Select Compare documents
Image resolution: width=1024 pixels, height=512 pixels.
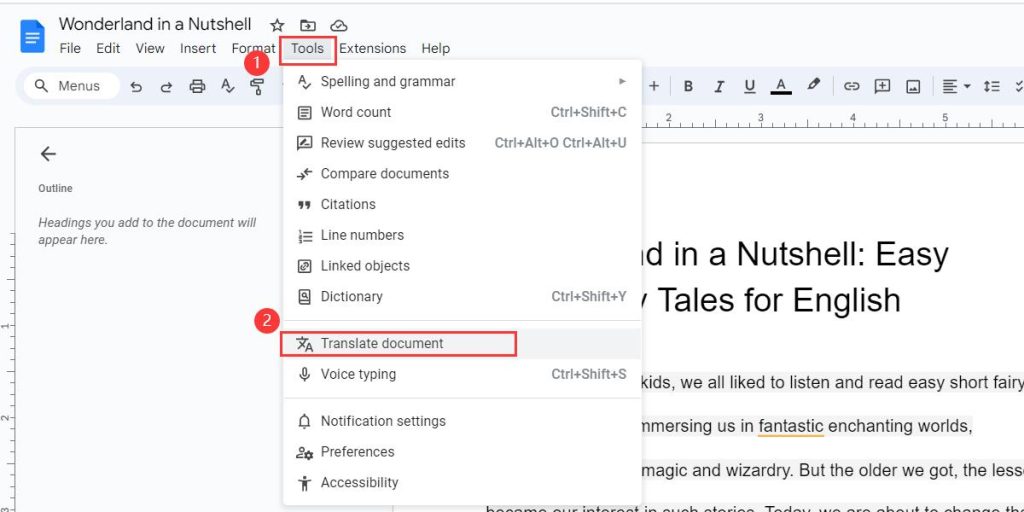click(462, 174)
